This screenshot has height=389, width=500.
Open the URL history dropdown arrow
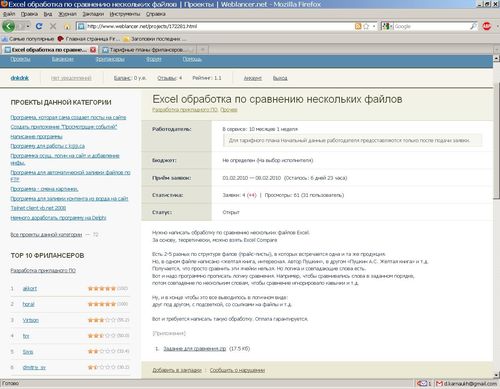[x=374, y=26]
